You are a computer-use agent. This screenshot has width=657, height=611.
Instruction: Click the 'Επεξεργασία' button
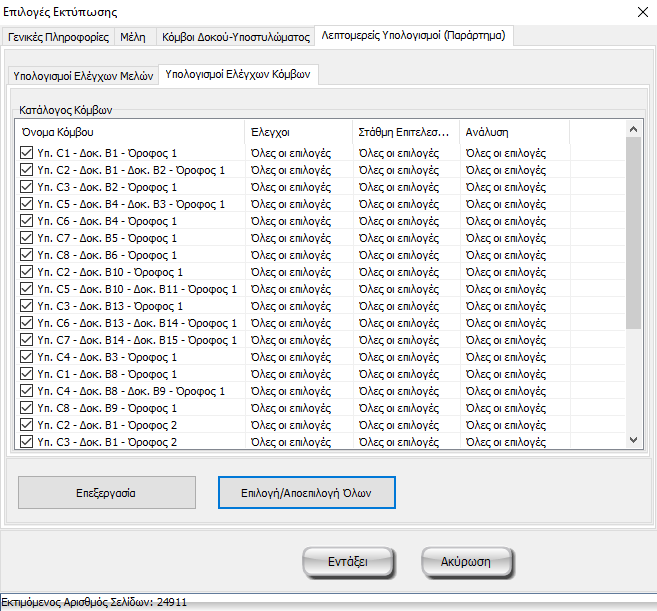click(107, 493)
